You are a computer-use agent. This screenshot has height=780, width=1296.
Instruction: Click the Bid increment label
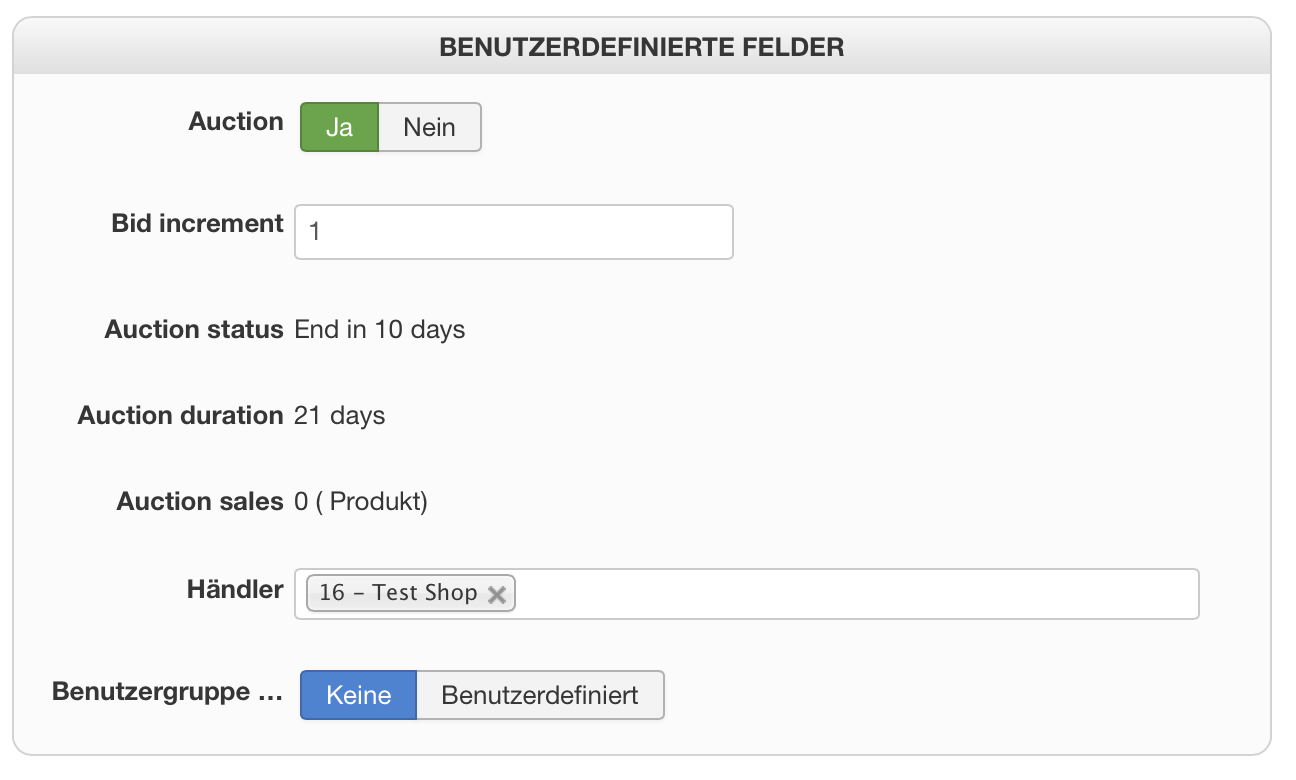tap(197, 223)
